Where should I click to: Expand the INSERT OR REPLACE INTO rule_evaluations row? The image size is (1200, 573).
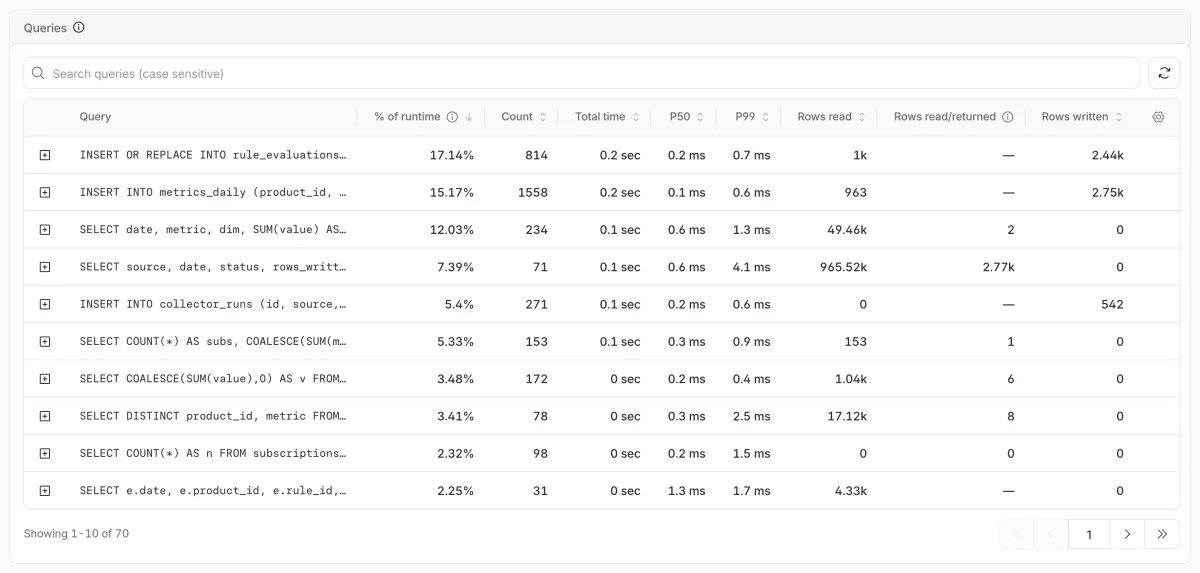pos(44,155)
